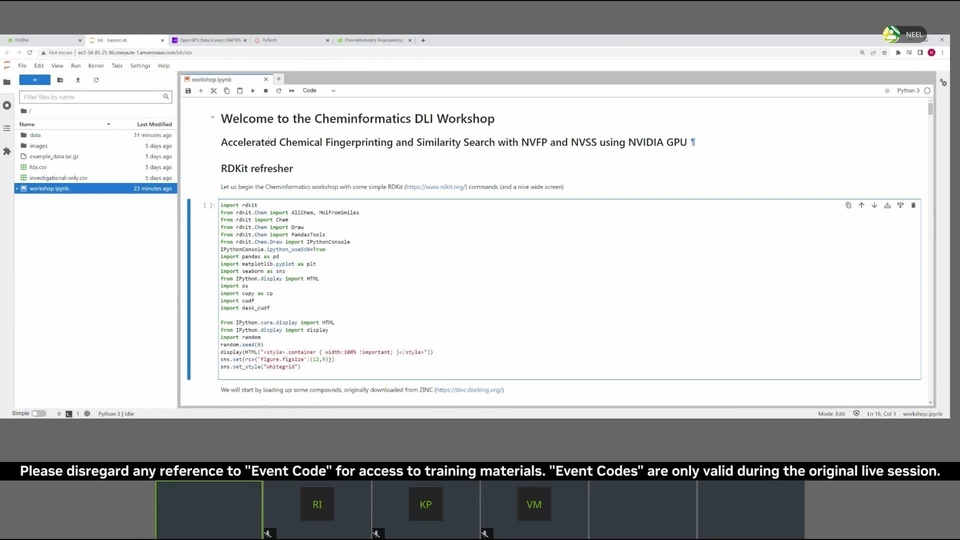Open the Extension Manager sidebar tab
960x540 pixels.
pos(7,151)
